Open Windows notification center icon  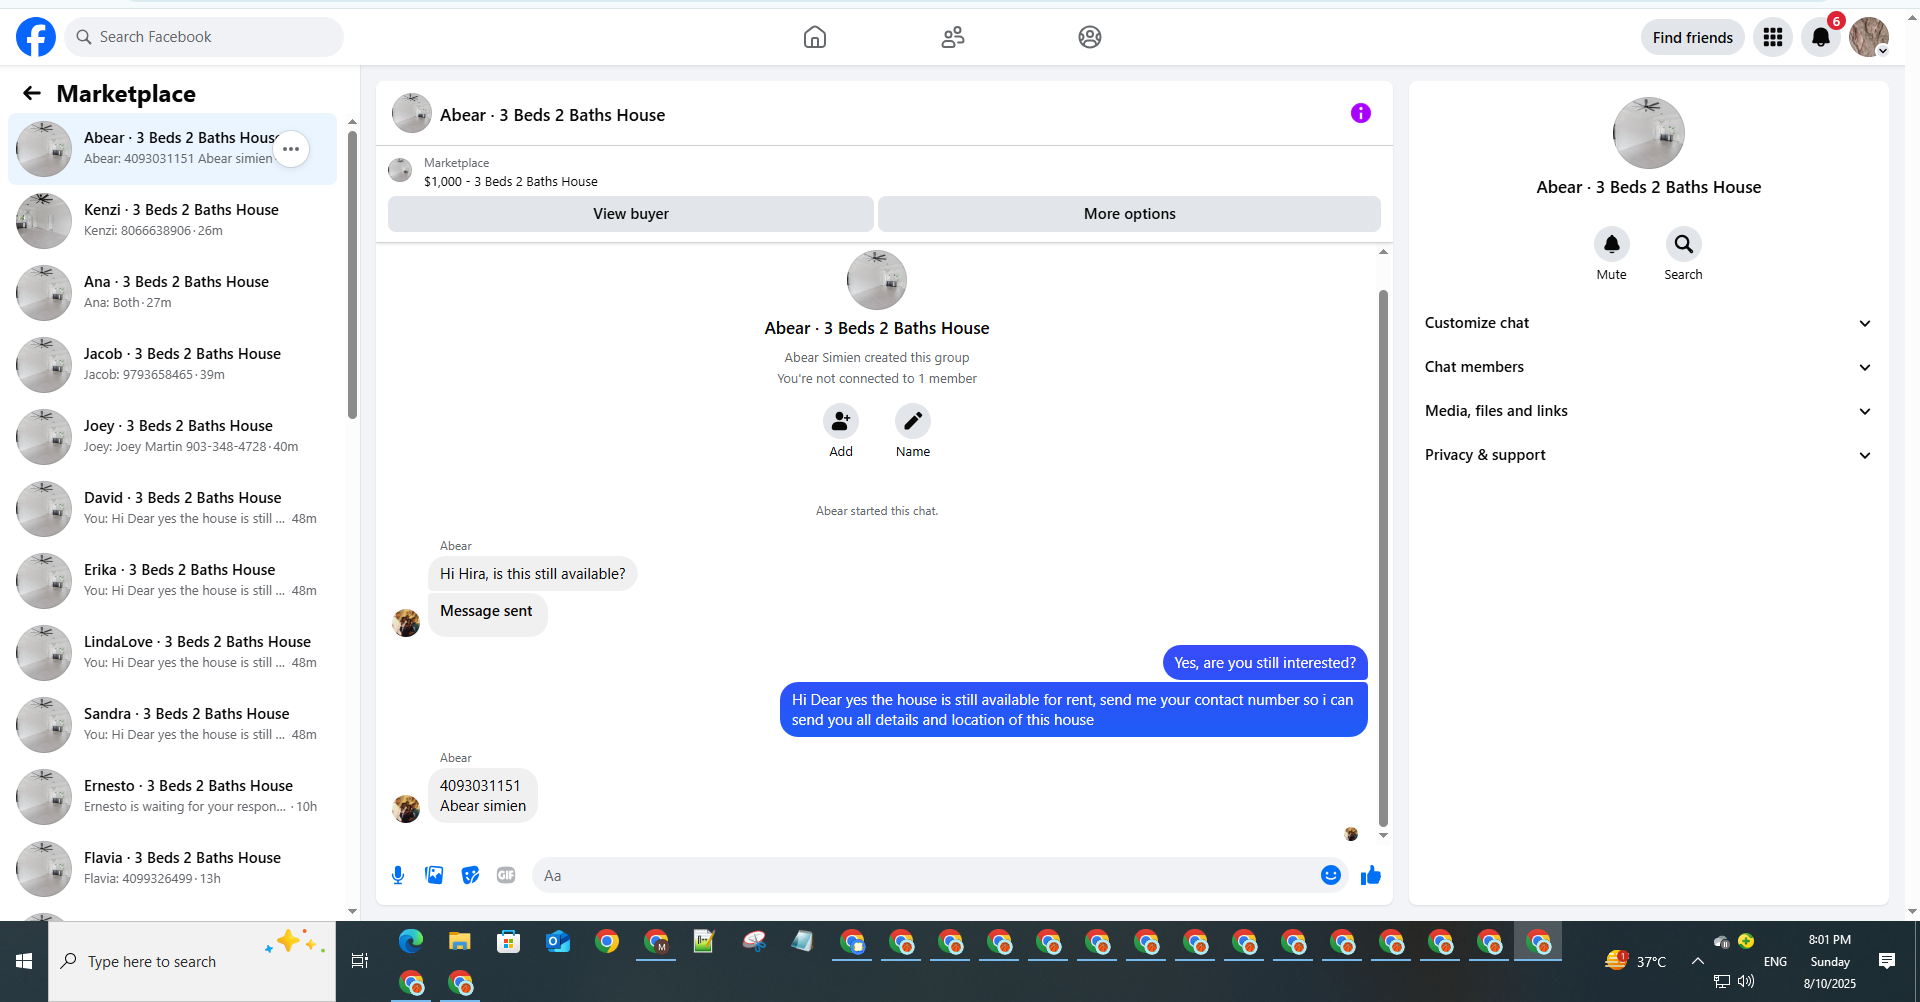coord(1887,961)
